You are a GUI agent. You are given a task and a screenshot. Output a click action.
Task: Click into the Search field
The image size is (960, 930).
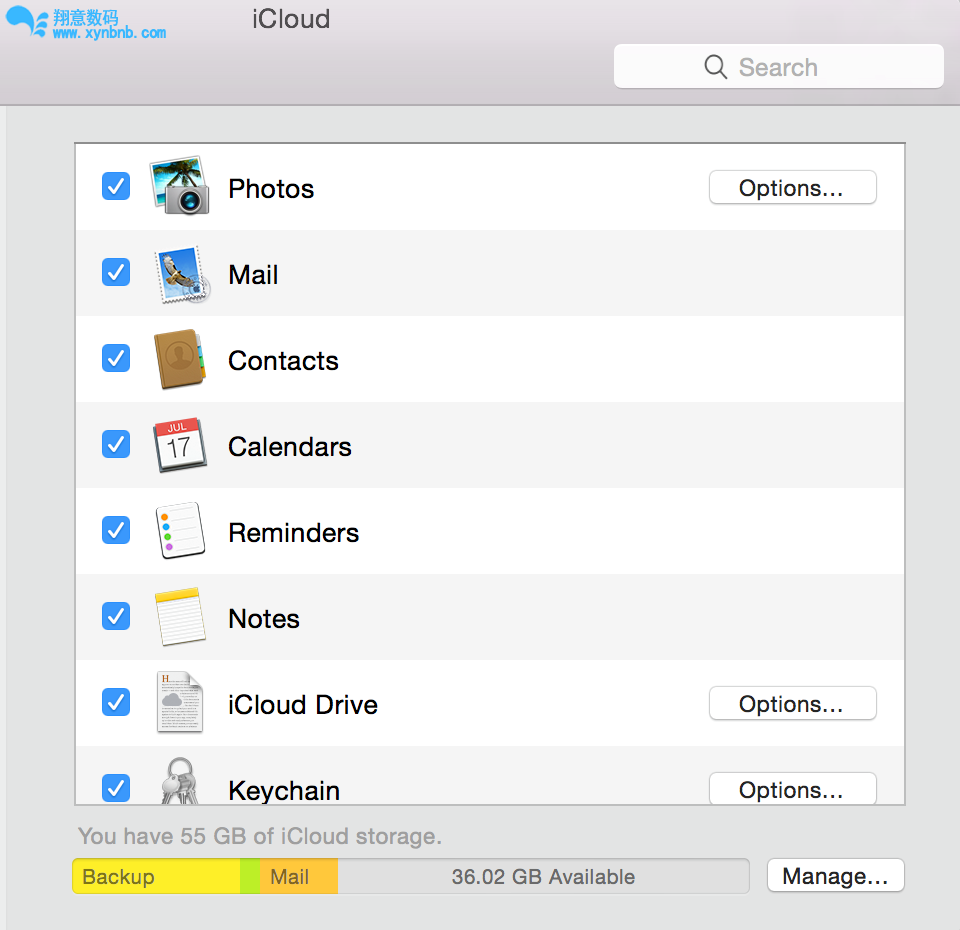[x=778, y=66]
